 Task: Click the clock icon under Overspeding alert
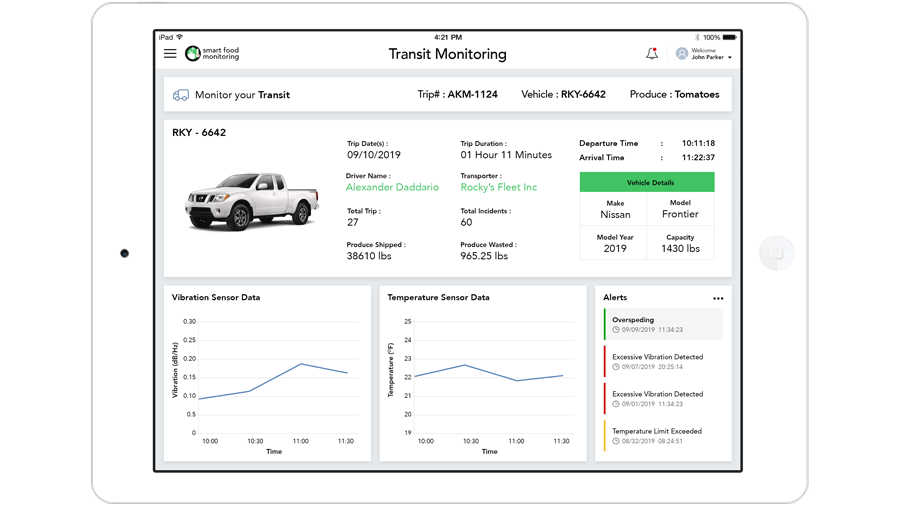pos(616,329)
